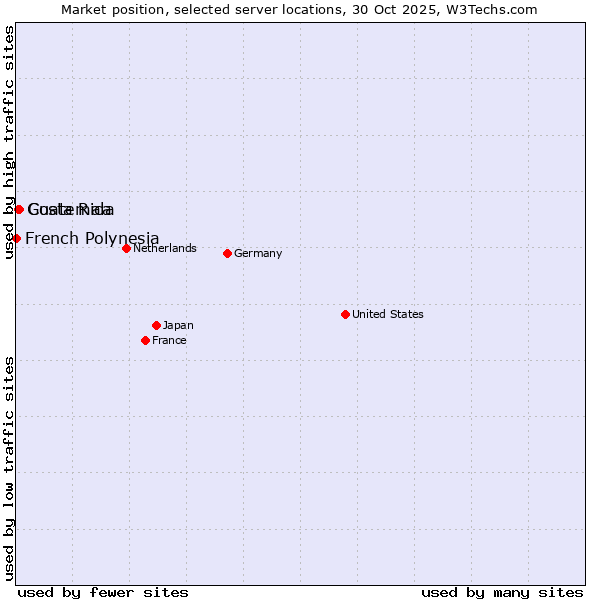This screenshot has width=600, height=600.
Task: Click the 'used by fewer sites' axis label
Action: pos(103,592)
